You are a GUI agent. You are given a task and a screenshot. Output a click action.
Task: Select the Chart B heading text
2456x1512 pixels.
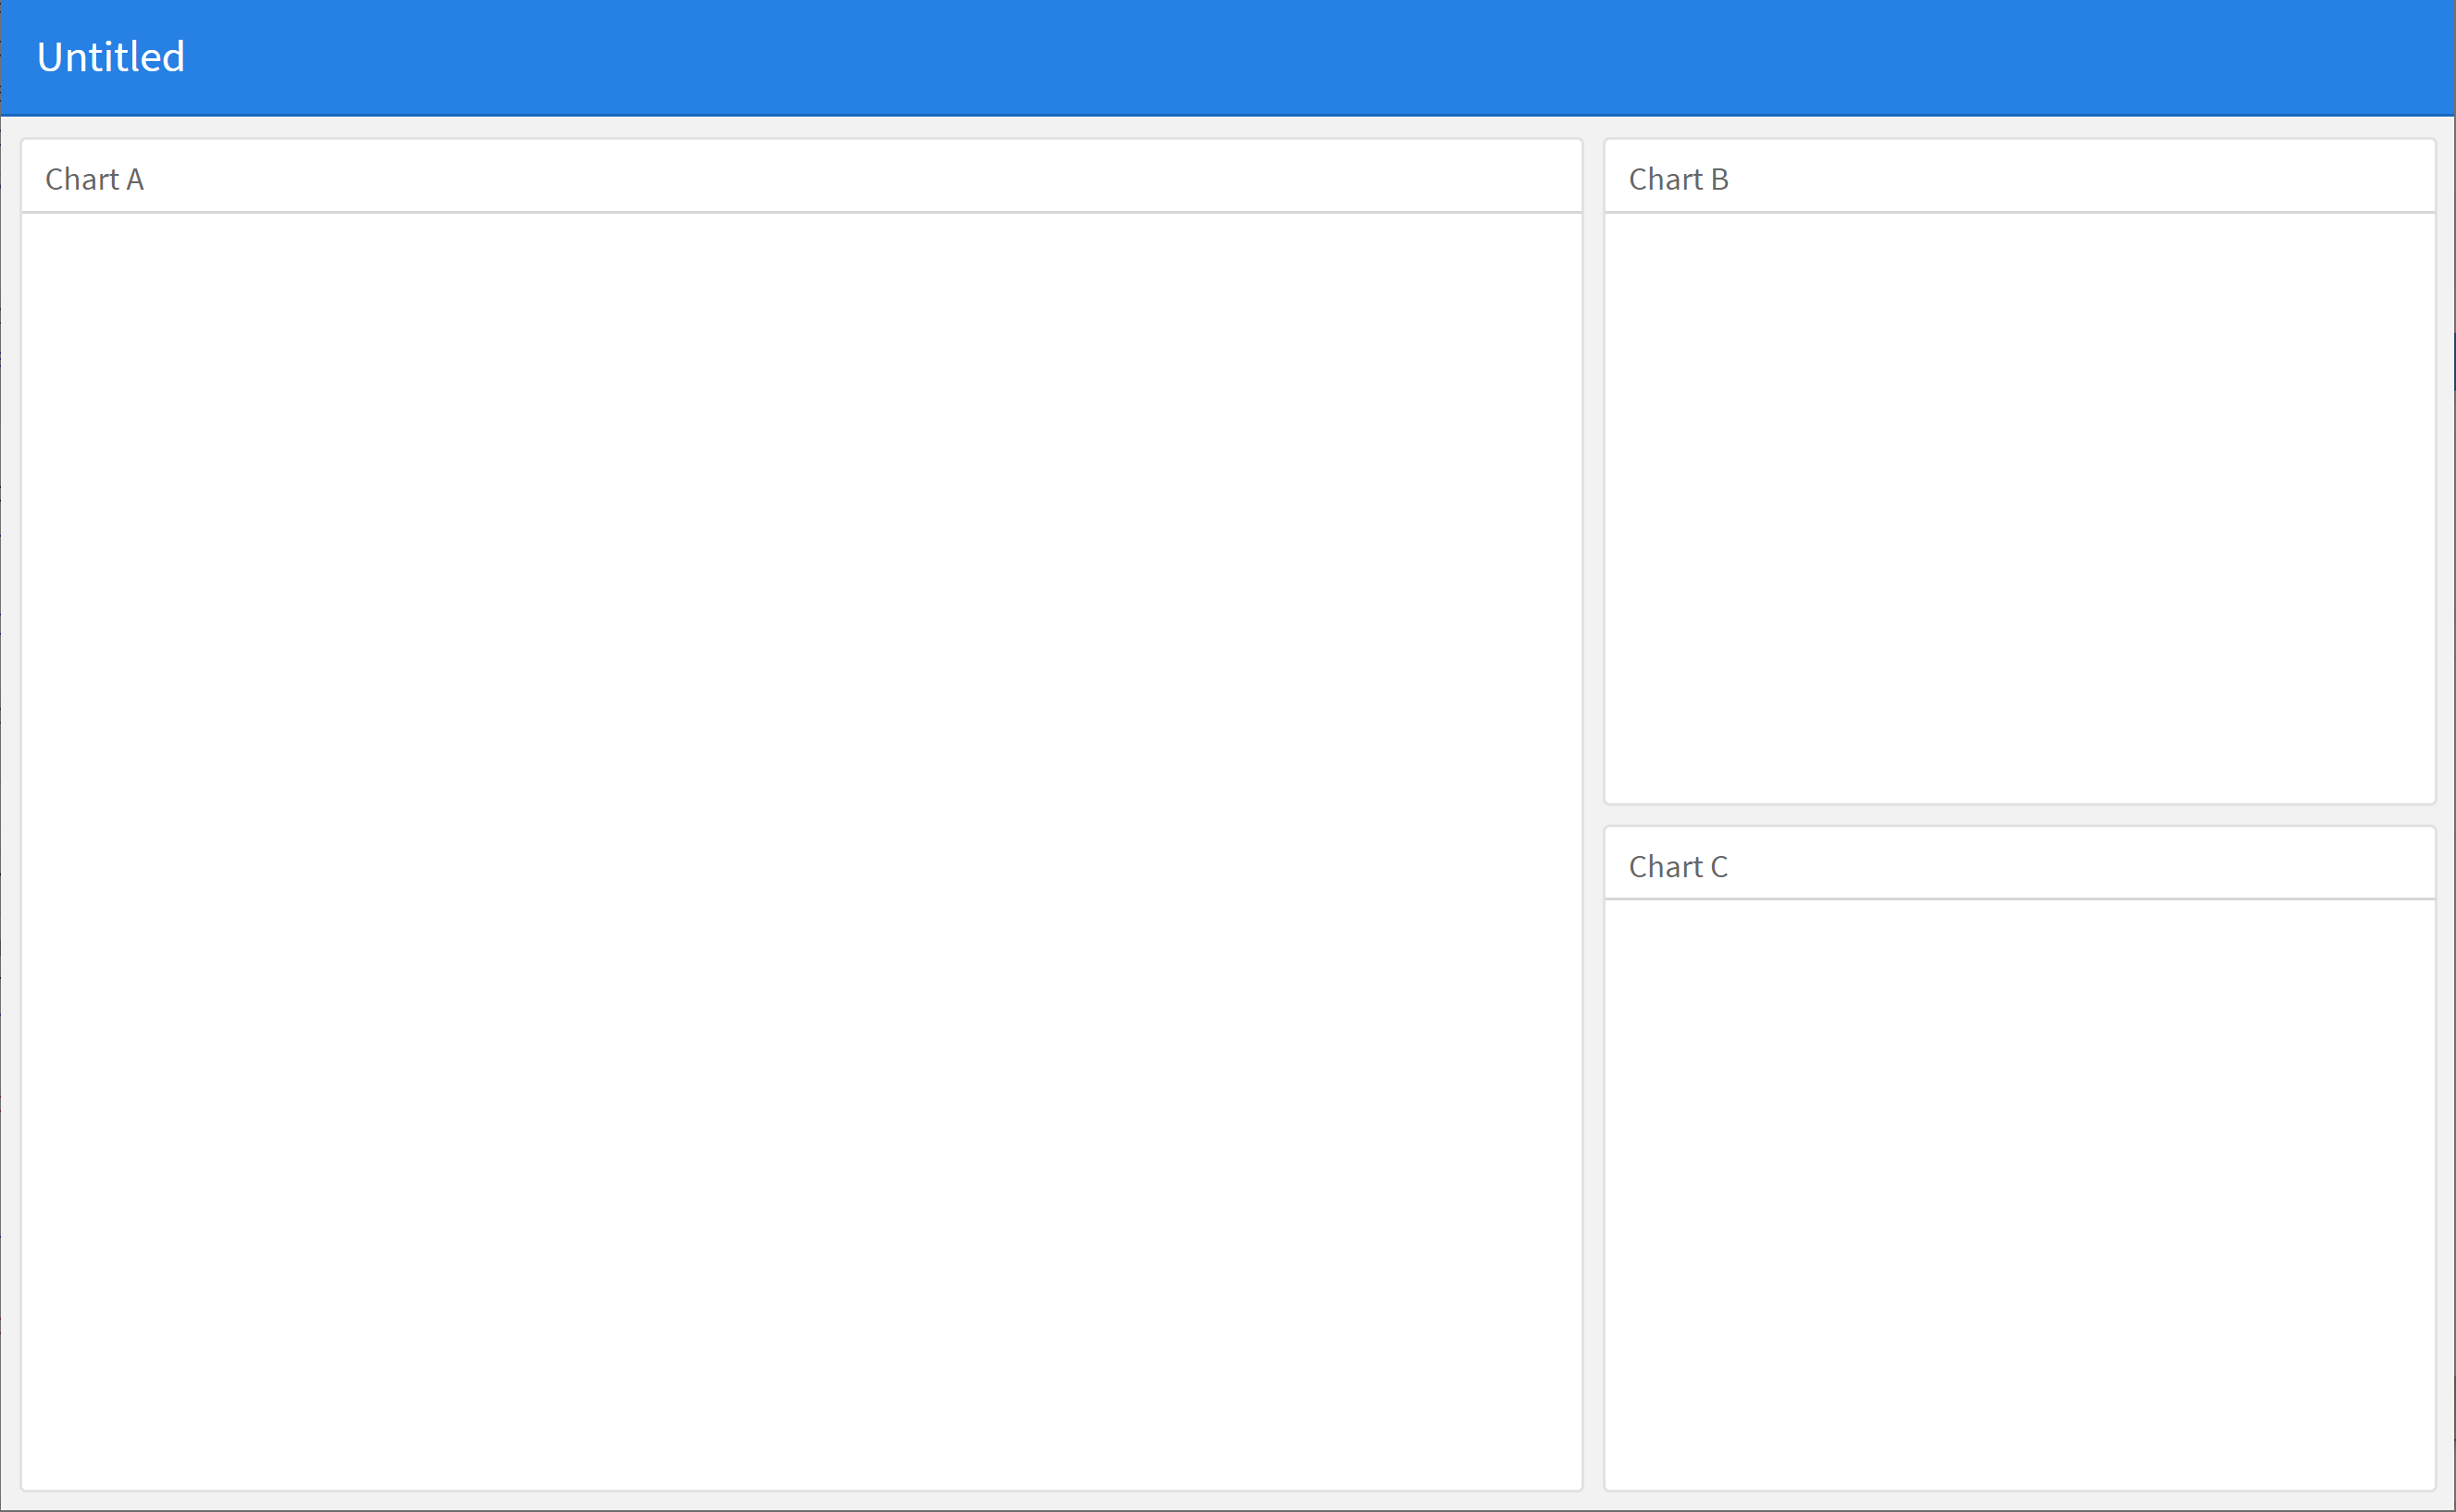pos(1678,179)
